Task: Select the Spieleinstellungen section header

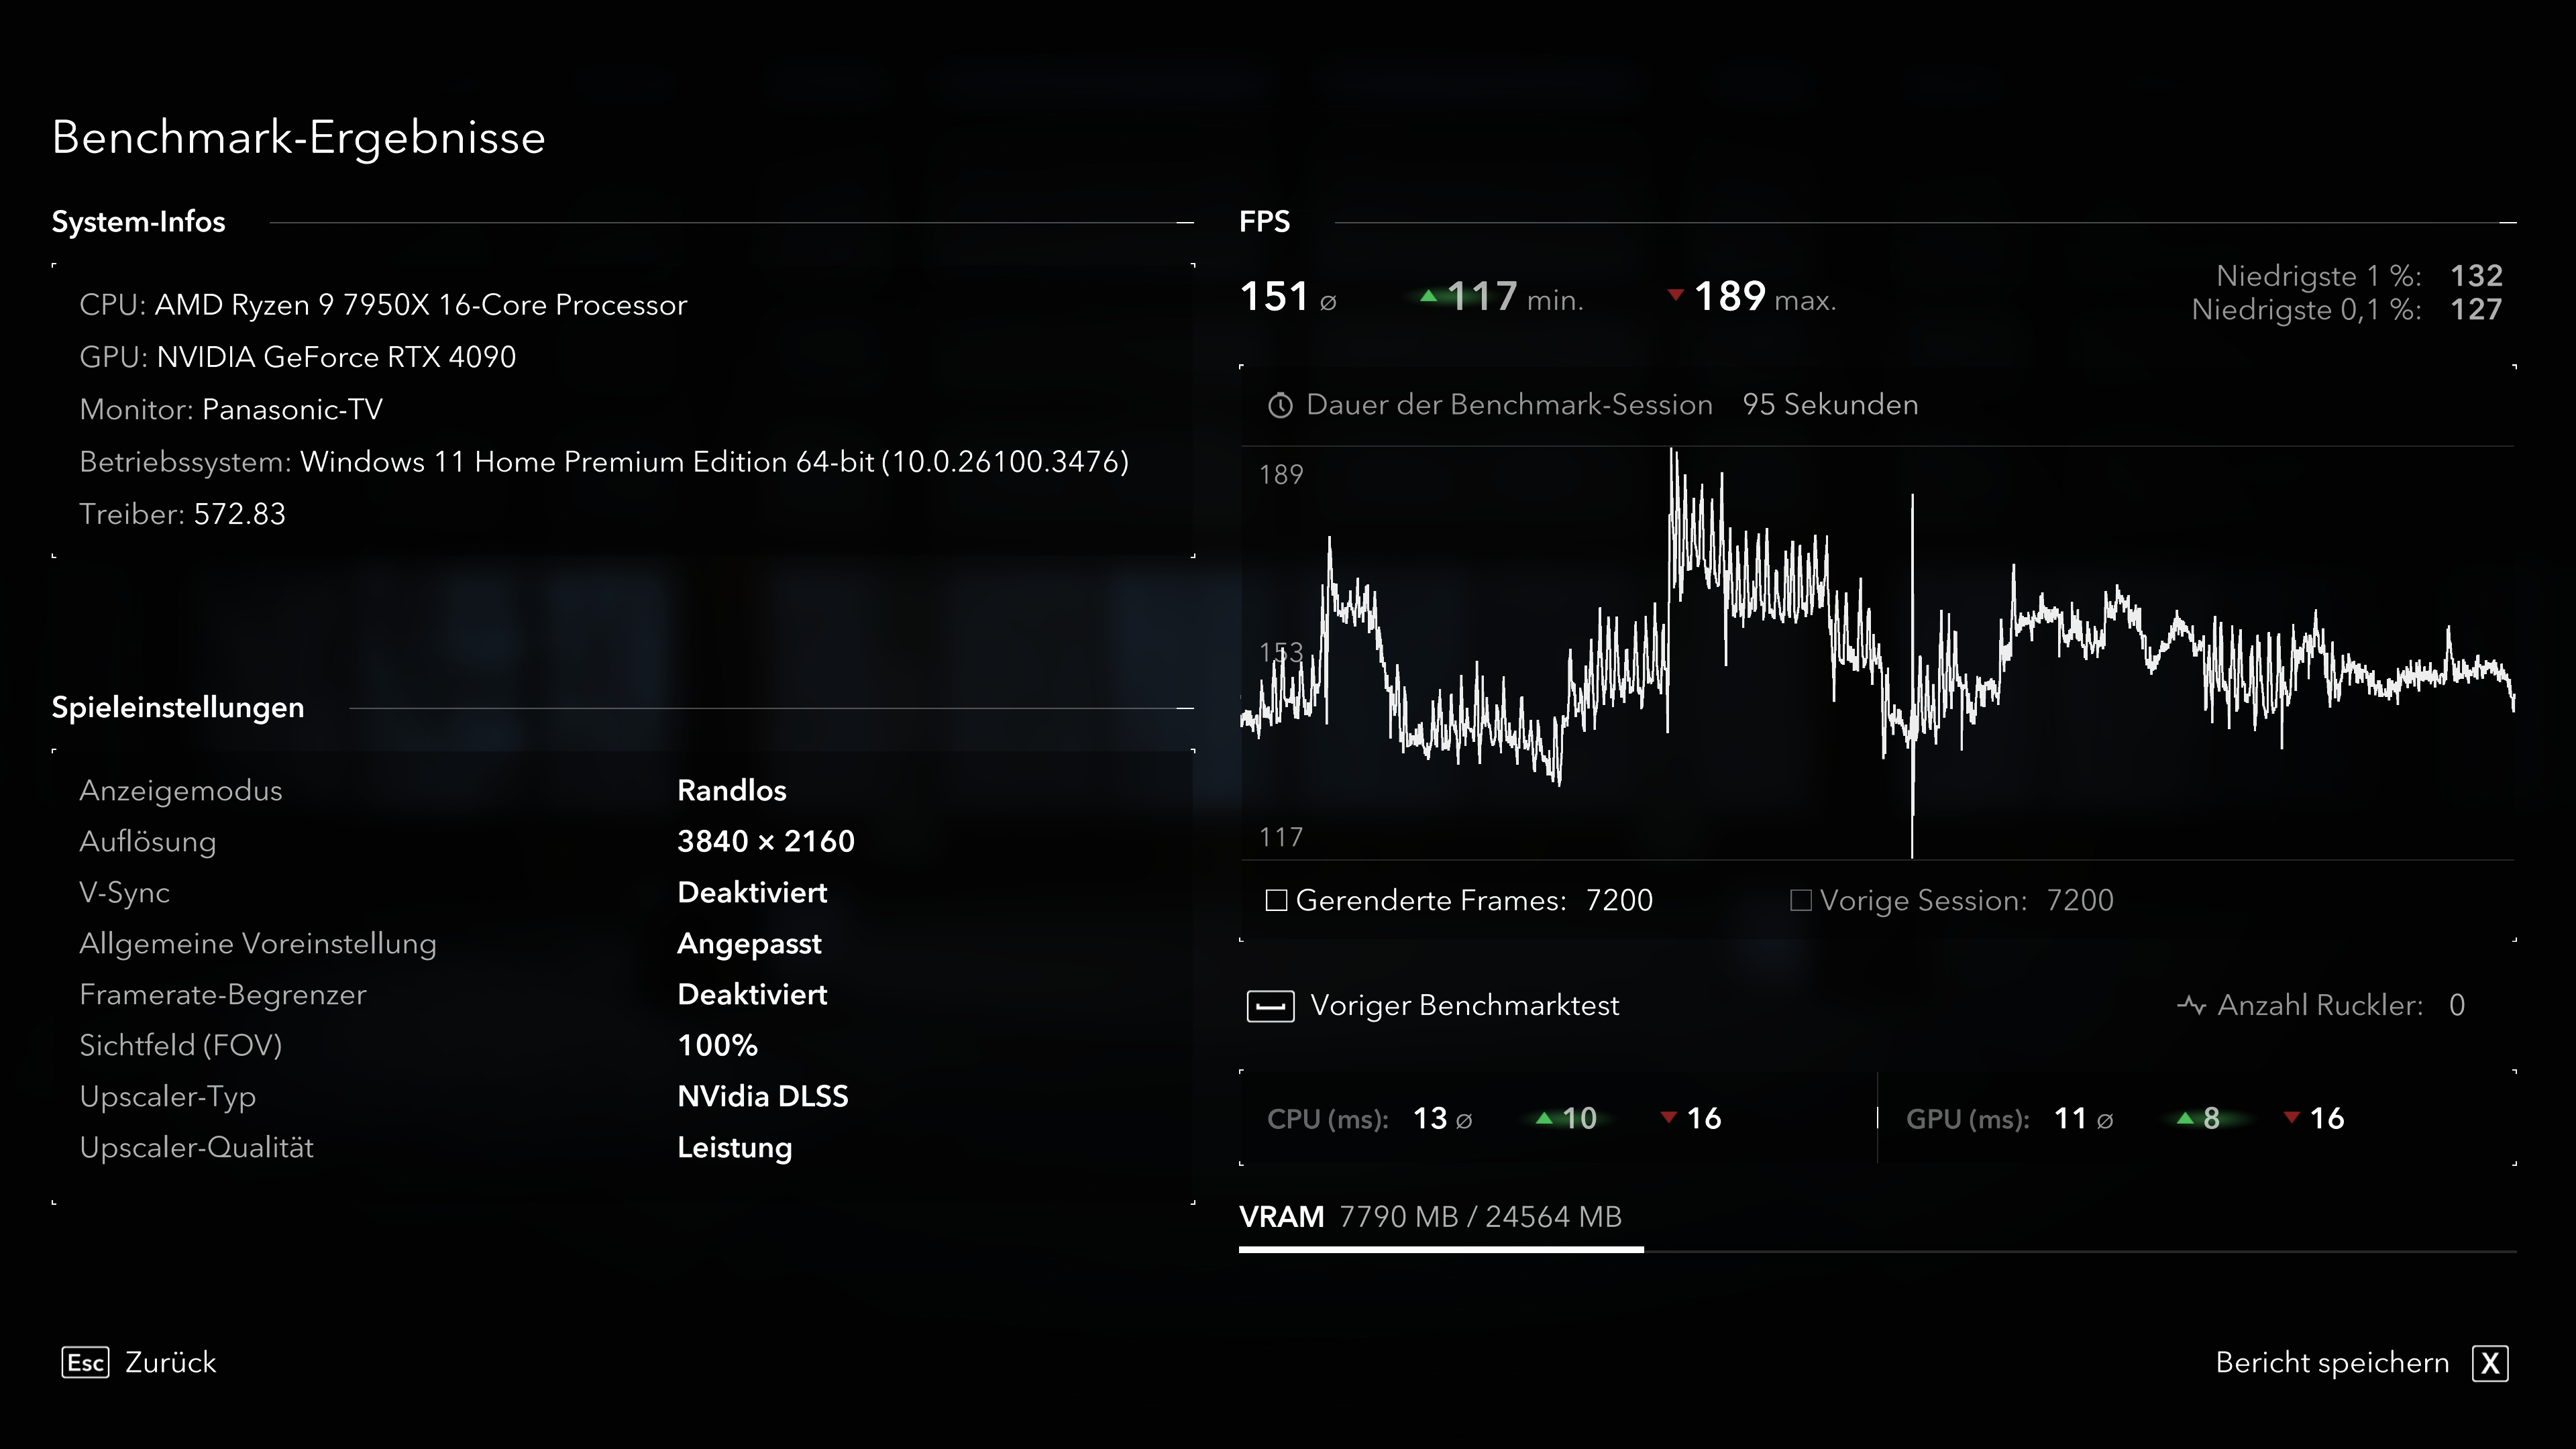Action: [178, 708]
